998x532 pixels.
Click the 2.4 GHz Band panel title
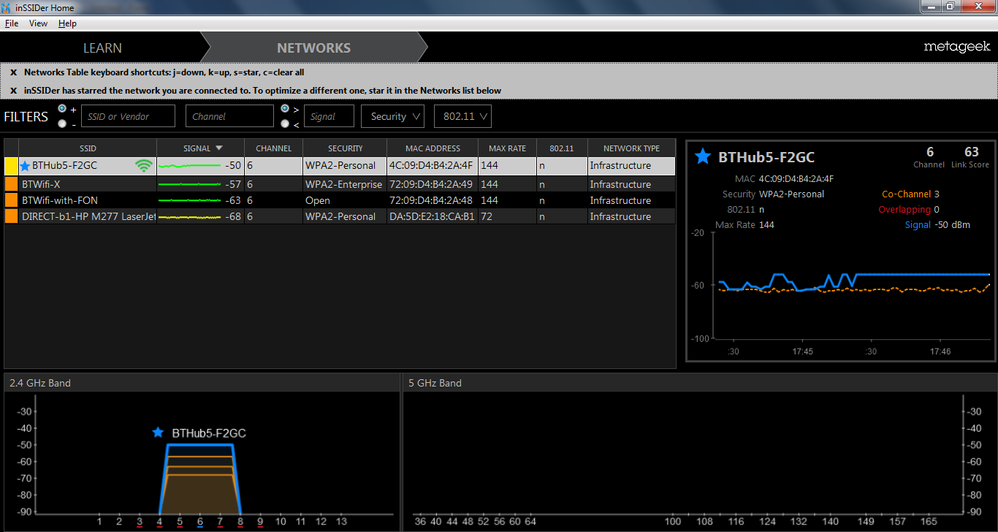click(x=40, y=383)
